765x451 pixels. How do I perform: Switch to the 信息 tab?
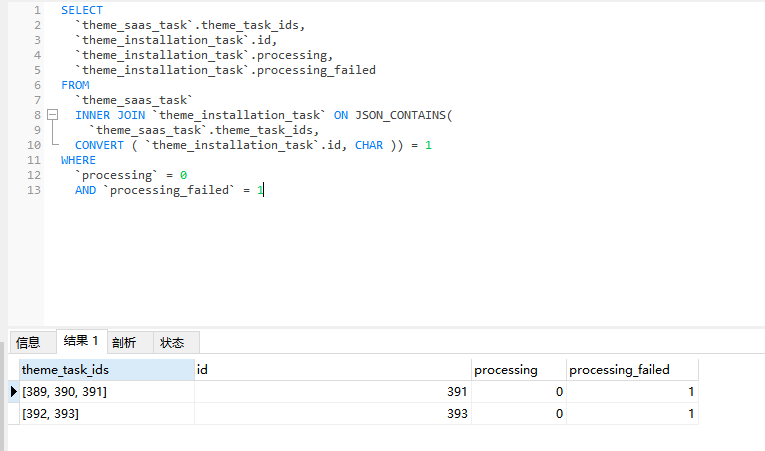point(28,342)
